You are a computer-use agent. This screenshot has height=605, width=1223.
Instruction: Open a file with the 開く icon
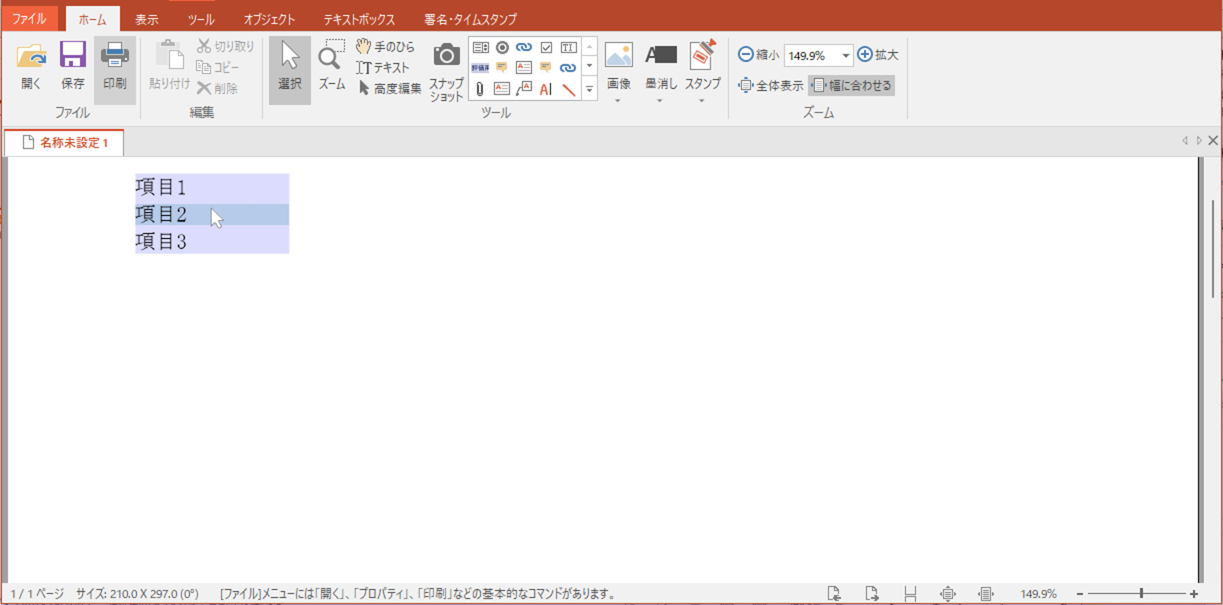32,67
